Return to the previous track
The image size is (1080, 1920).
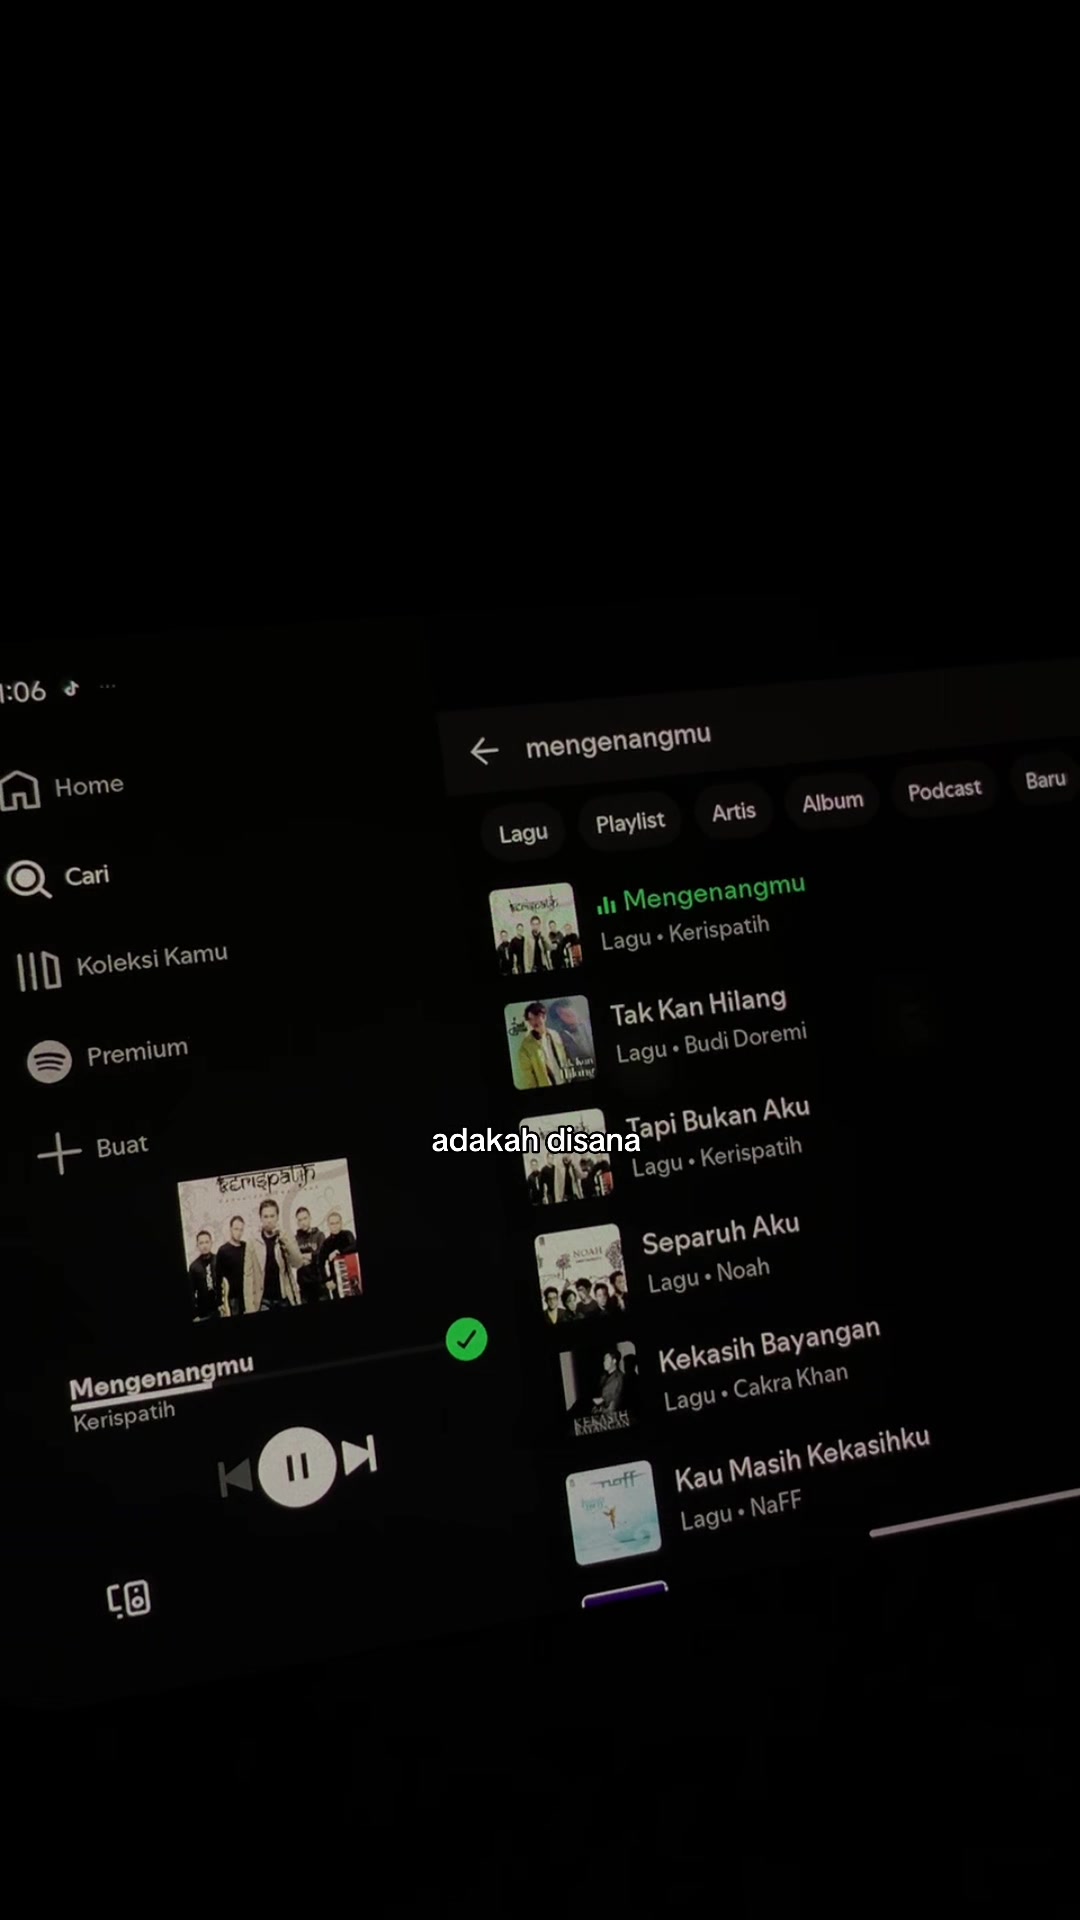(x=236, y=1477)
